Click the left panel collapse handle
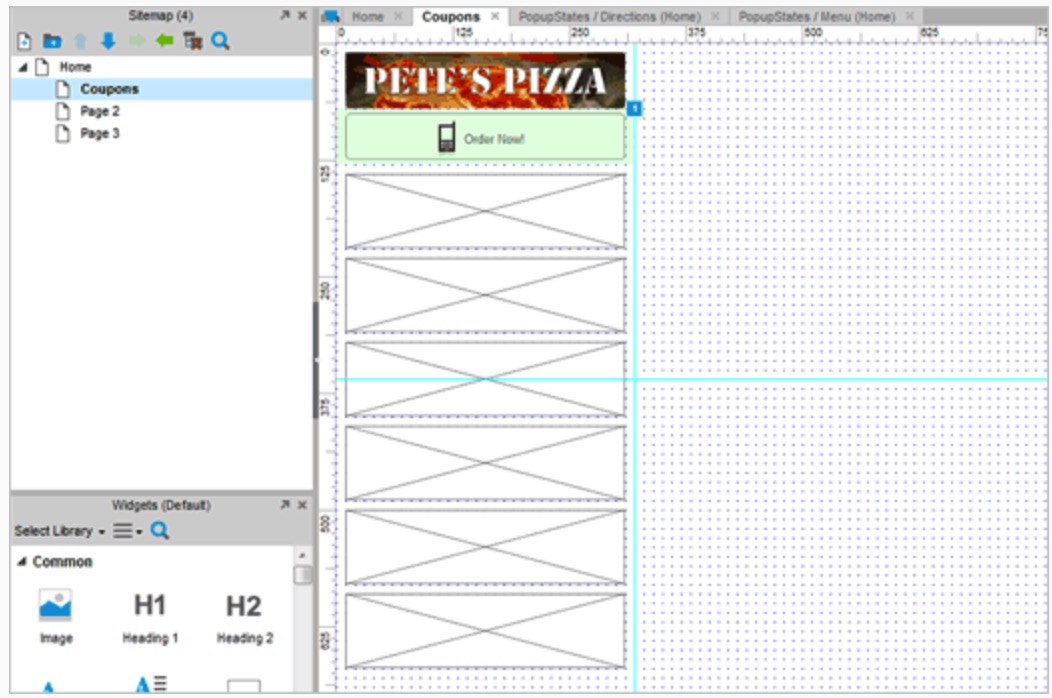Screen dimensions: 1052x698 pyautogui.click(x=315, y=360)
